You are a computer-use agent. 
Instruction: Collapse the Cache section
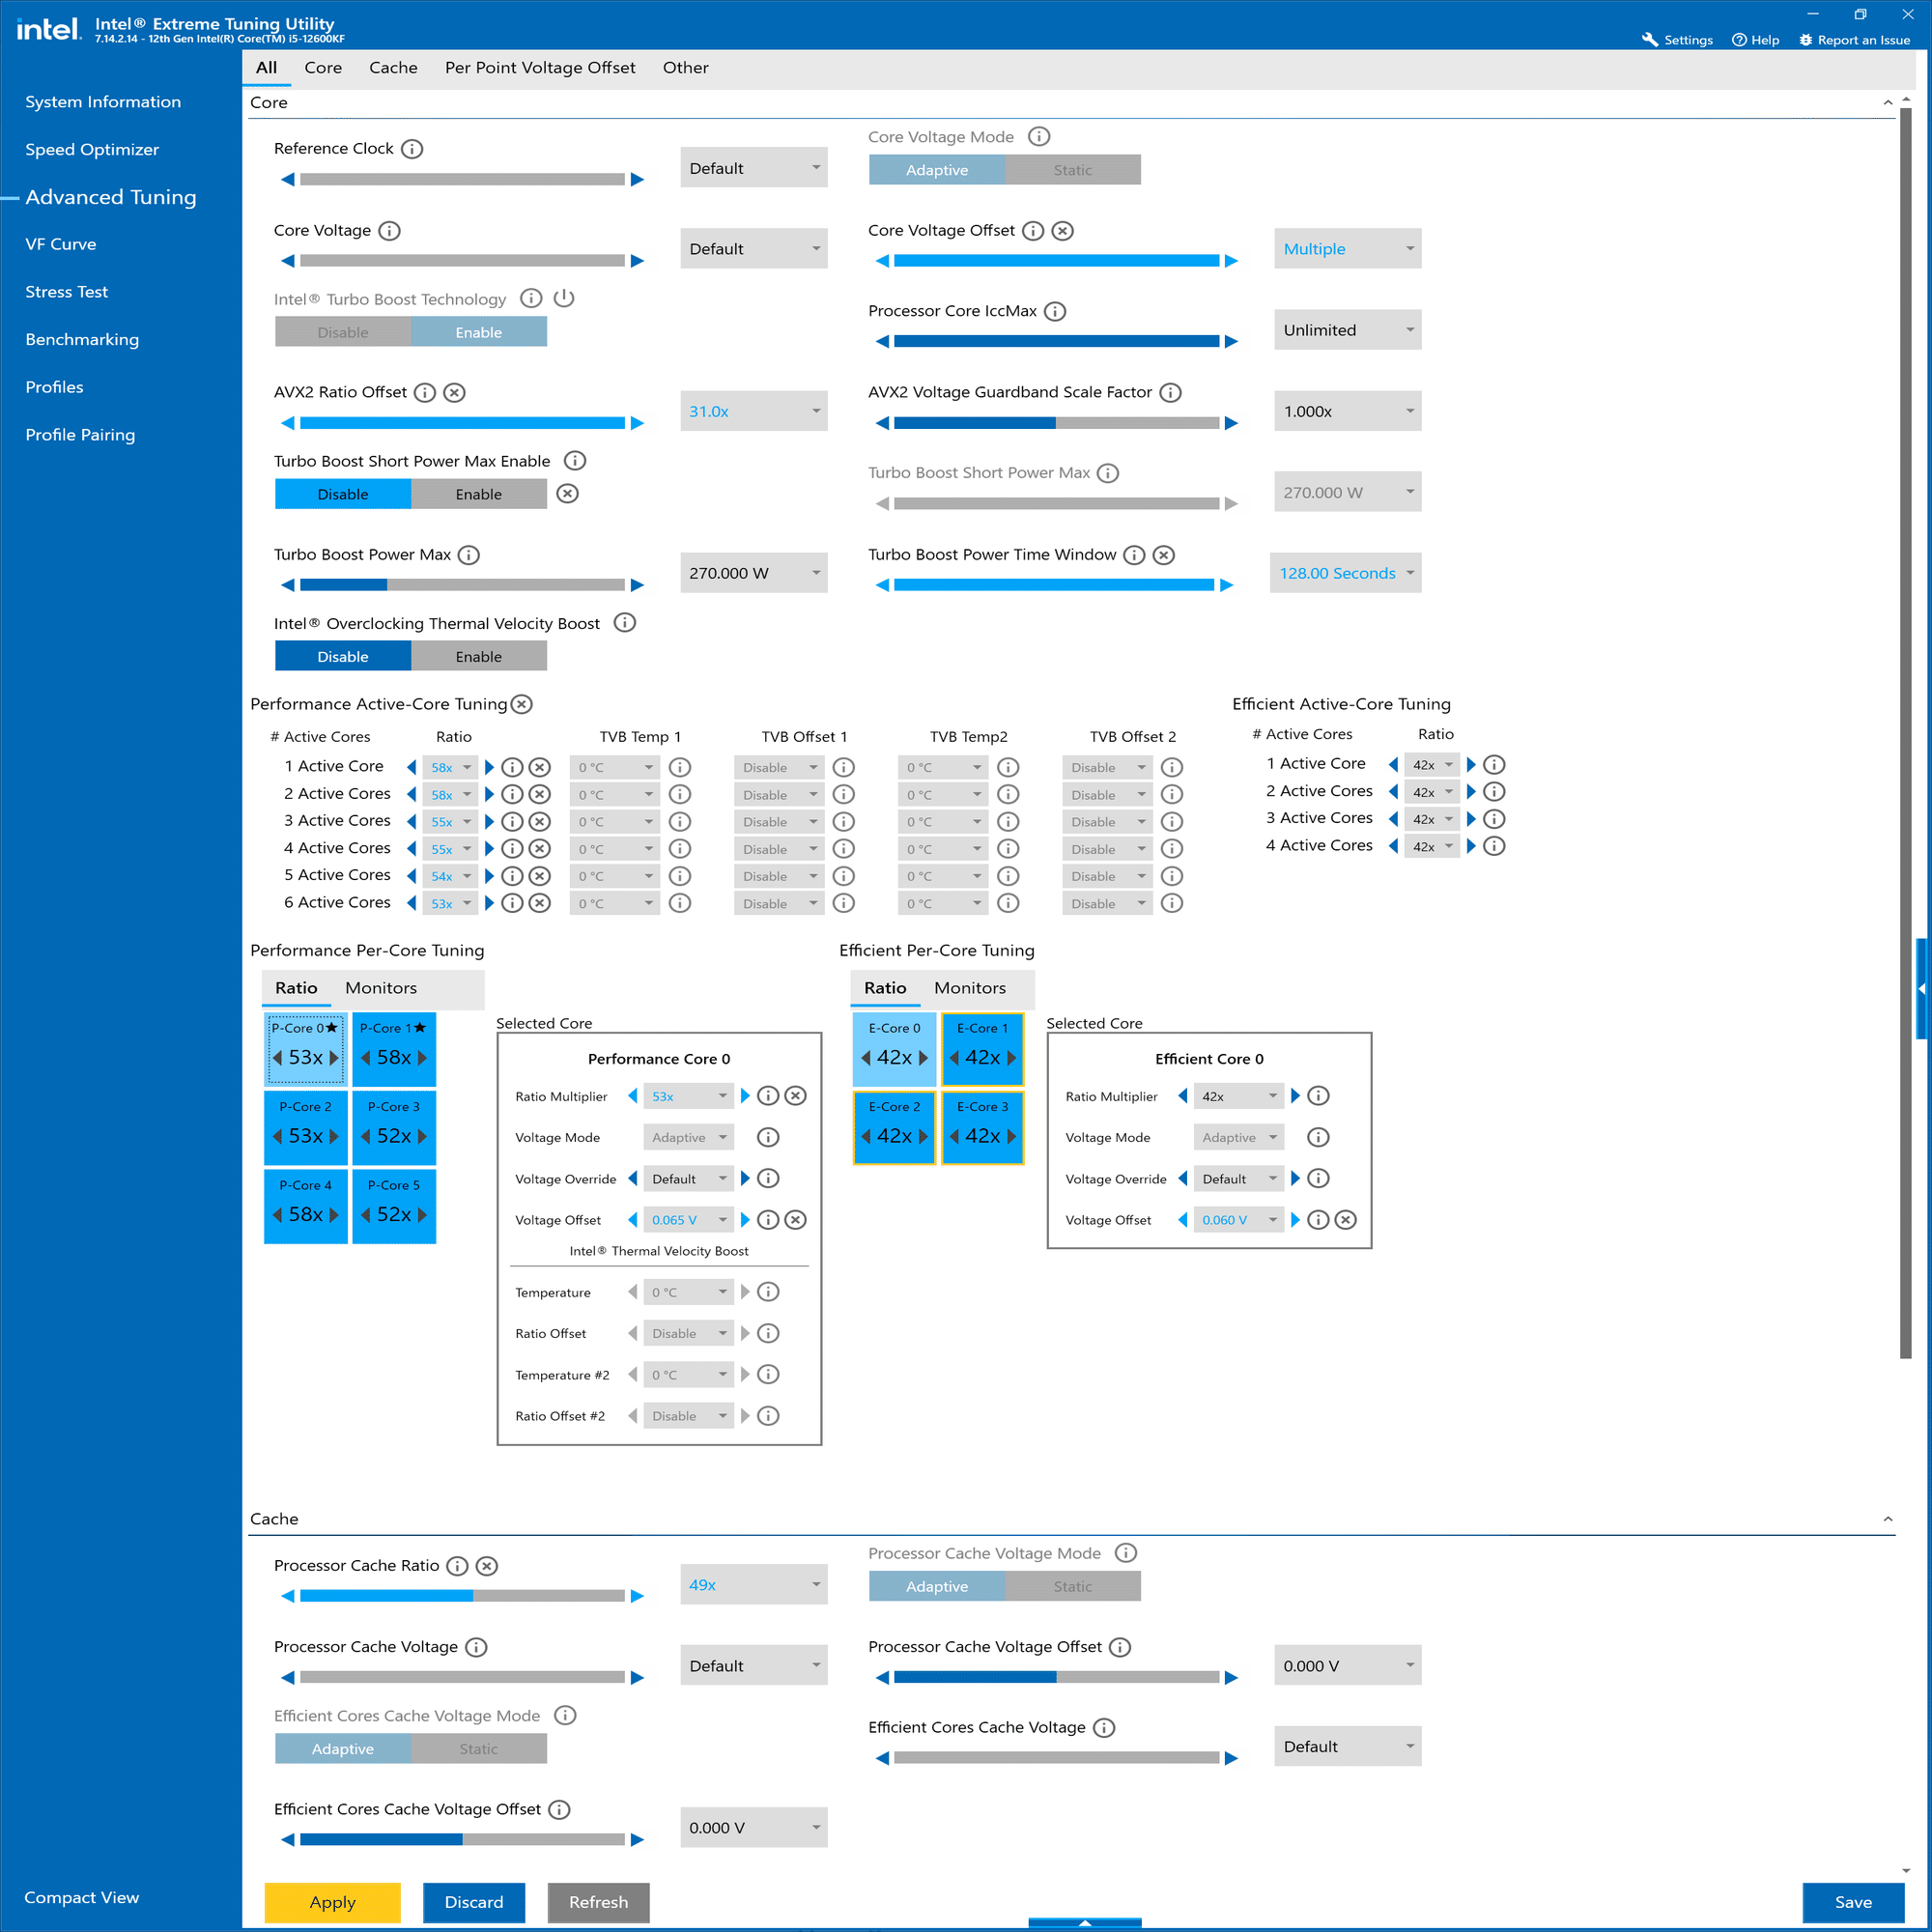1887,1519
